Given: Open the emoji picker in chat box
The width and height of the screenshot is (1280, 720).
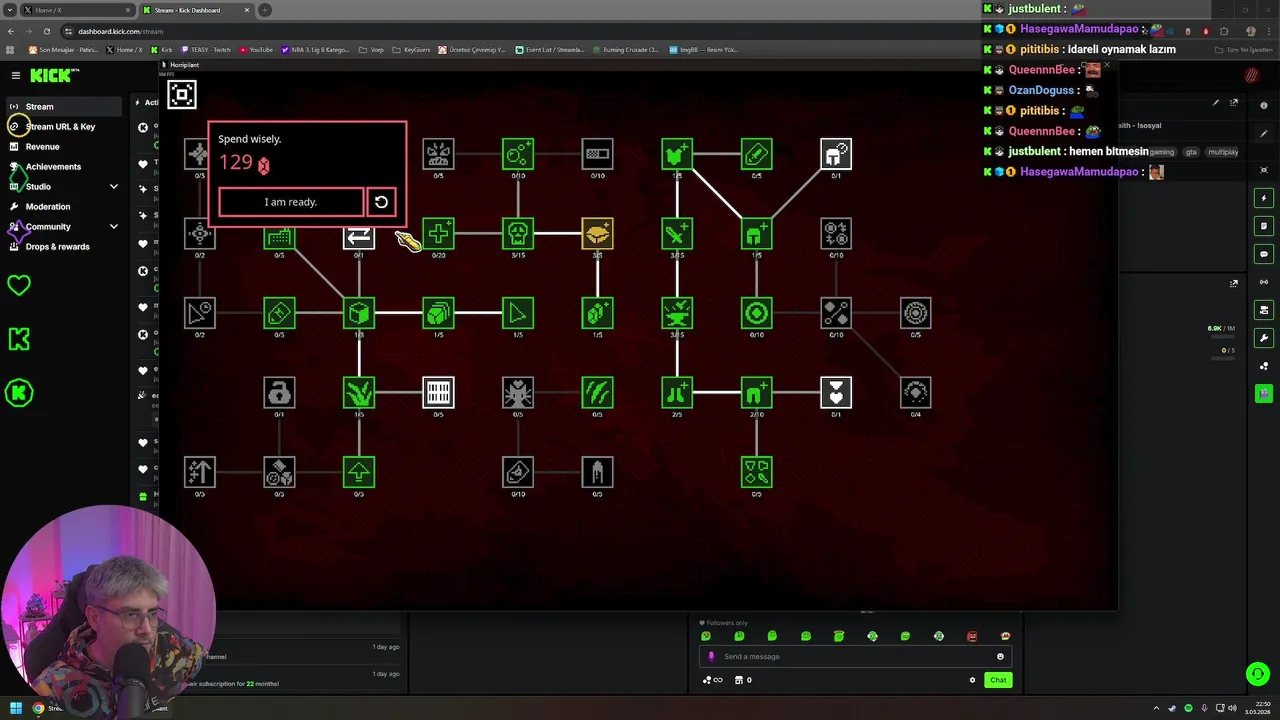Looking at the screenshot, I should (x=1000, y=657).
